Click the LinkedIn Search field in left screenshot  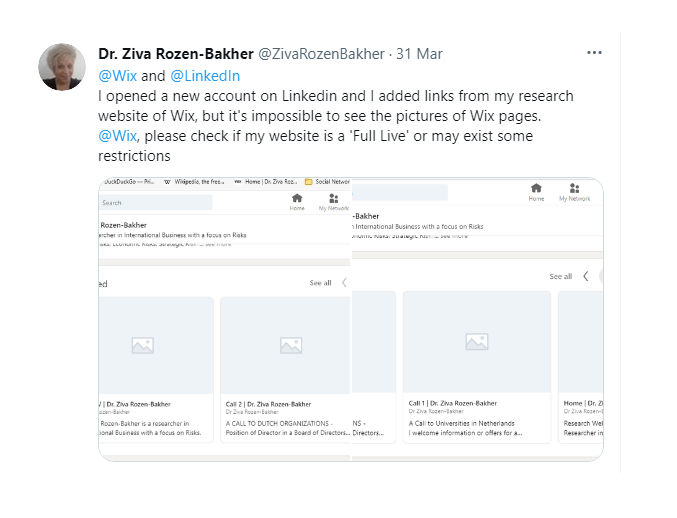tap(155, 202)
